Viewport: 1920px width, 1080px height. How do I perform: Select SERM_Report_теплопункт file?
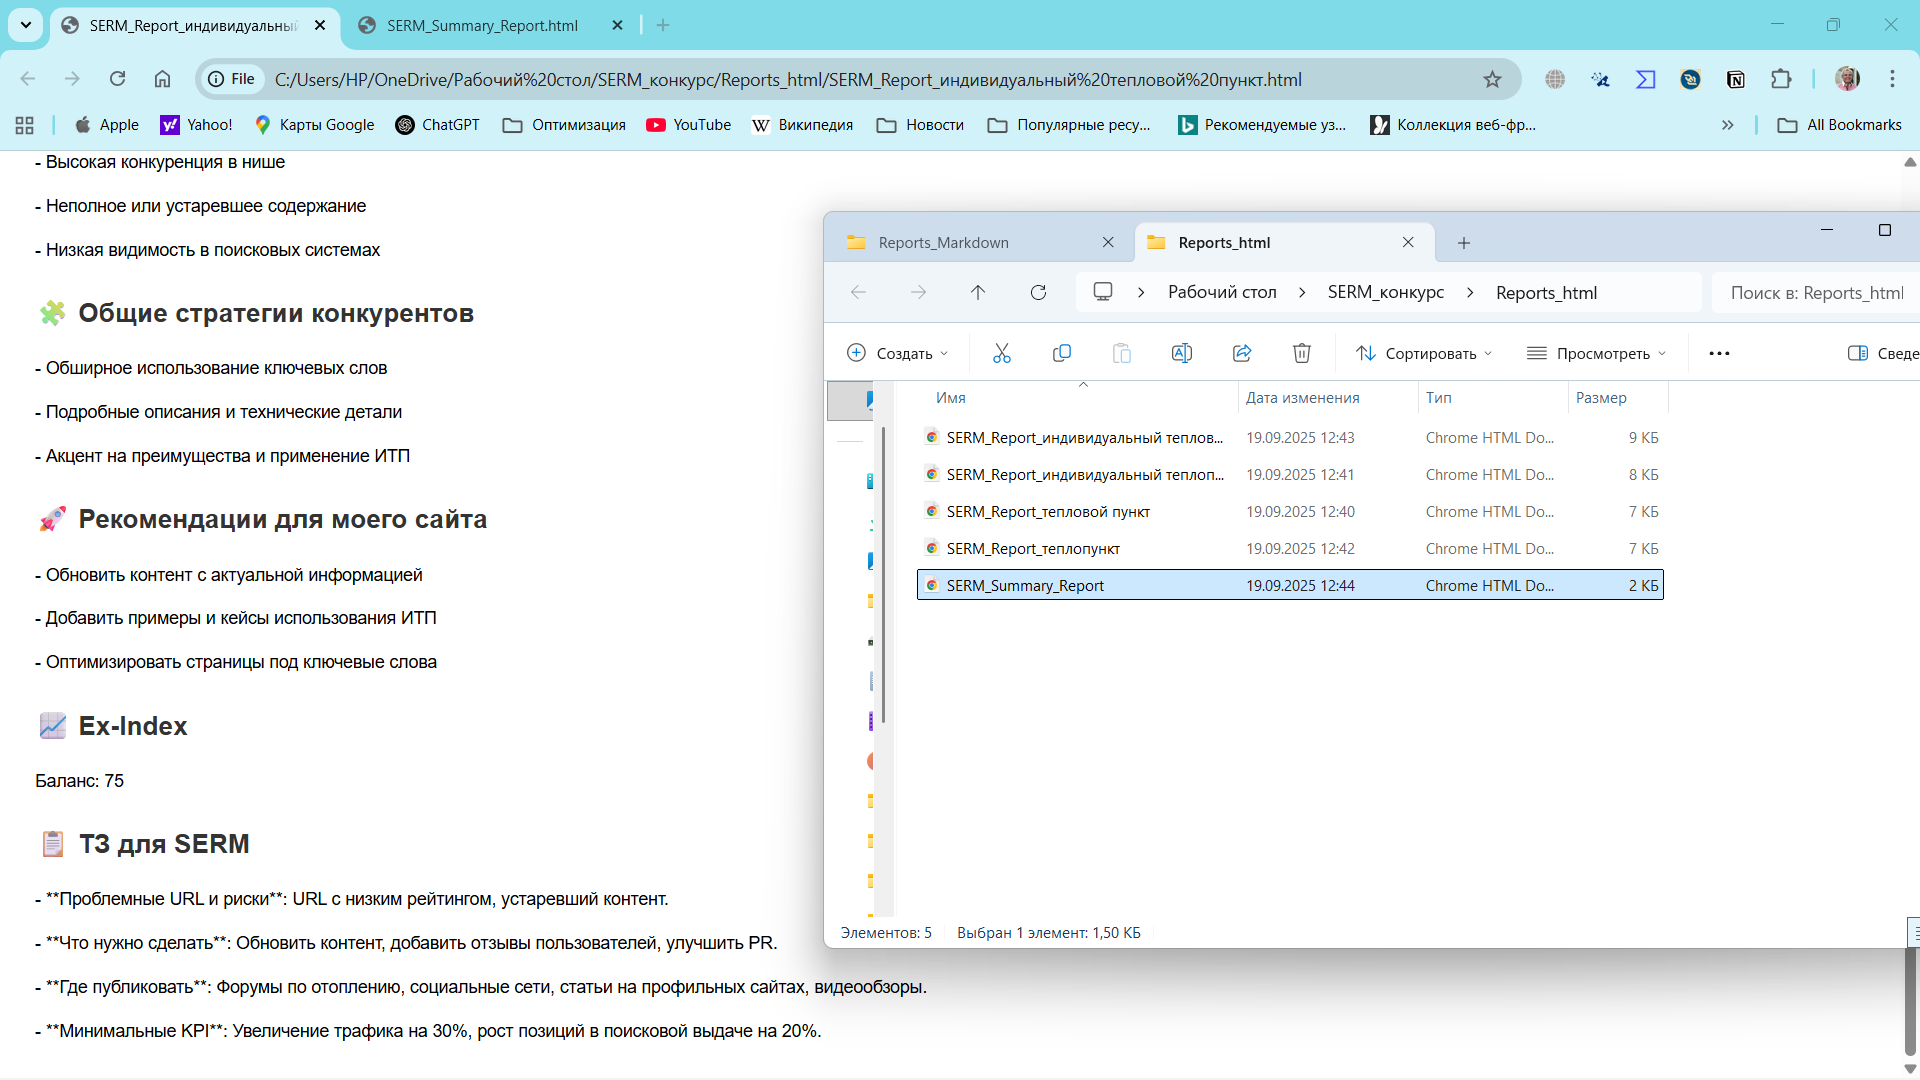pos(1290,549)
